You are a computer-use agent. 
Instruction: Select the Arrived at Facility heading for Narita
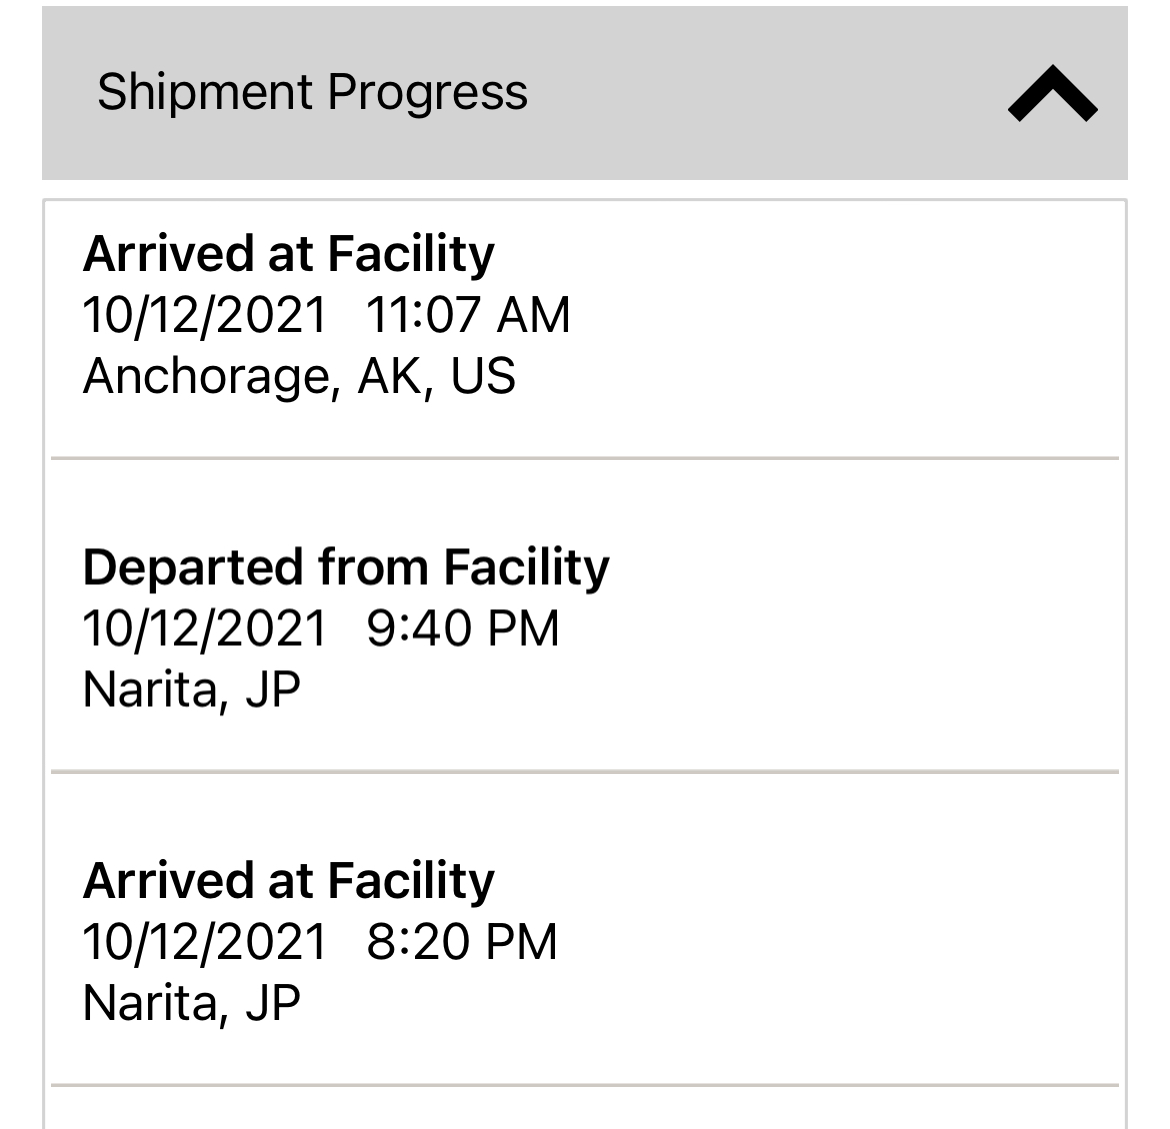point(288,881)
